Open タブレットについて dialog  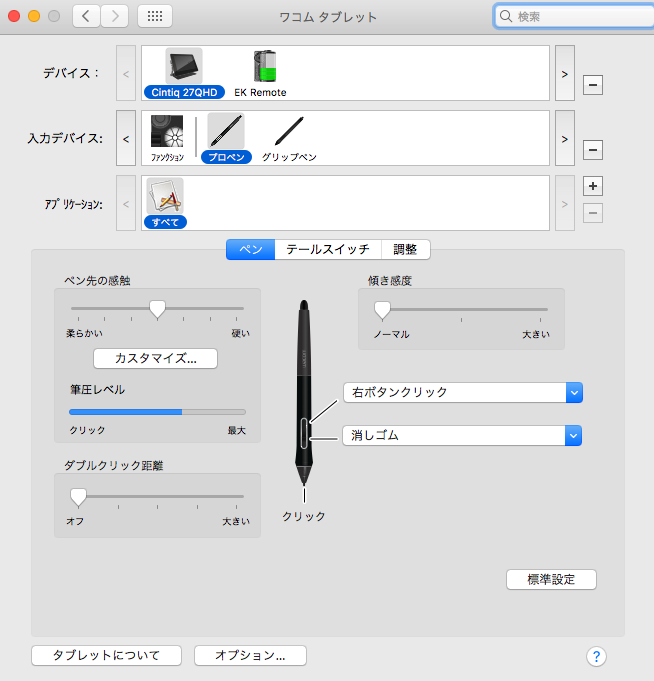[106, 655]
